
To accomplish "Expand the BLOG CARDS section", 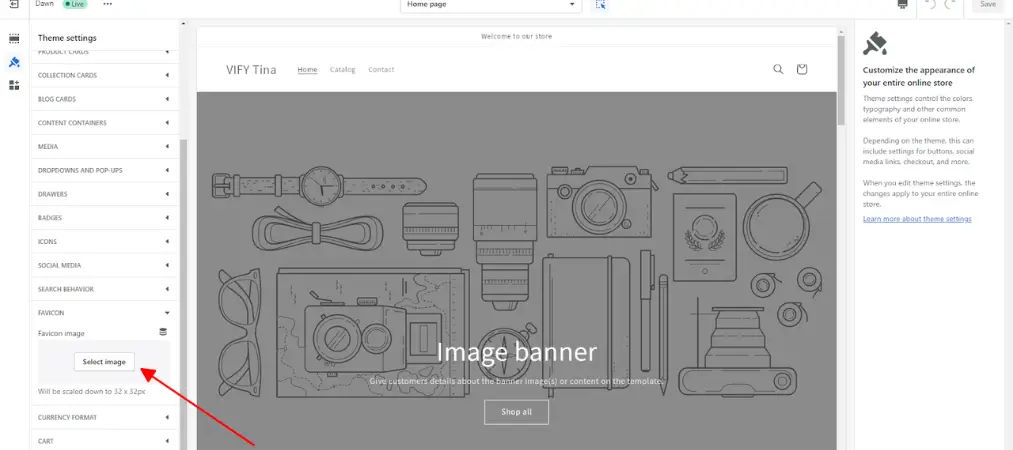I will 103,99.
